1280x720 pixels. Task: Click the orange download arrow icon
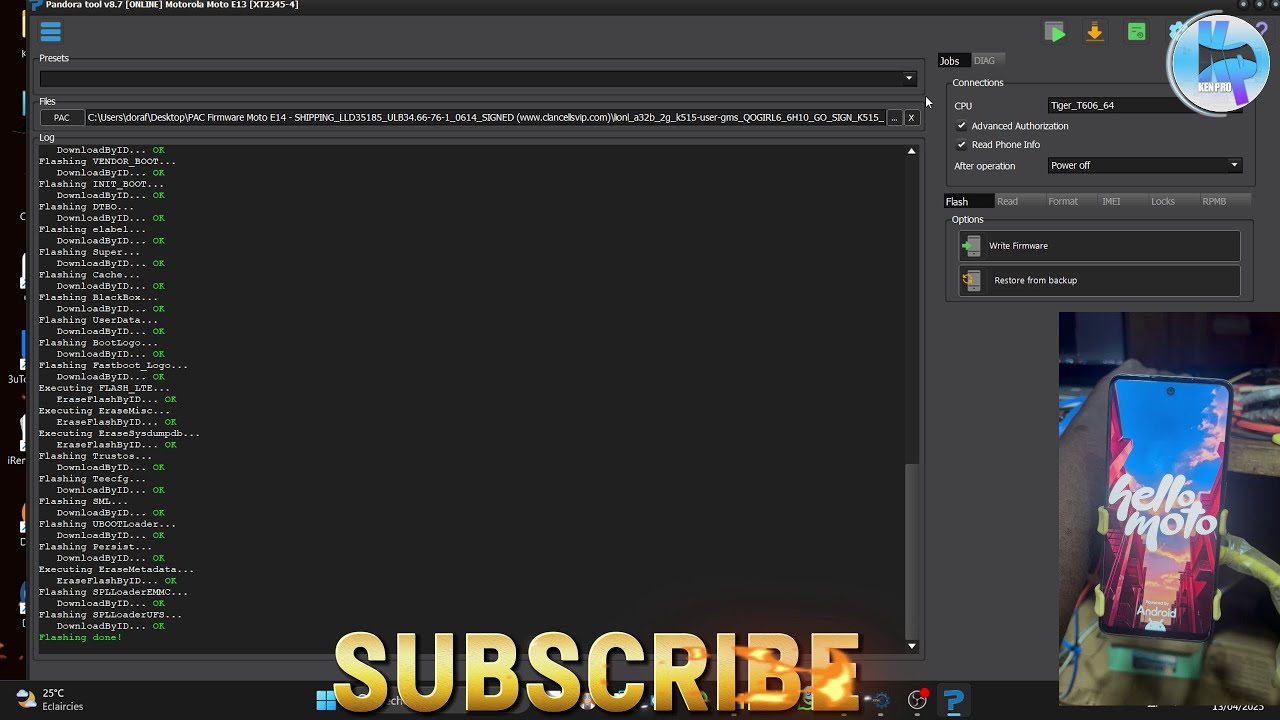[x=1095, y=33]
